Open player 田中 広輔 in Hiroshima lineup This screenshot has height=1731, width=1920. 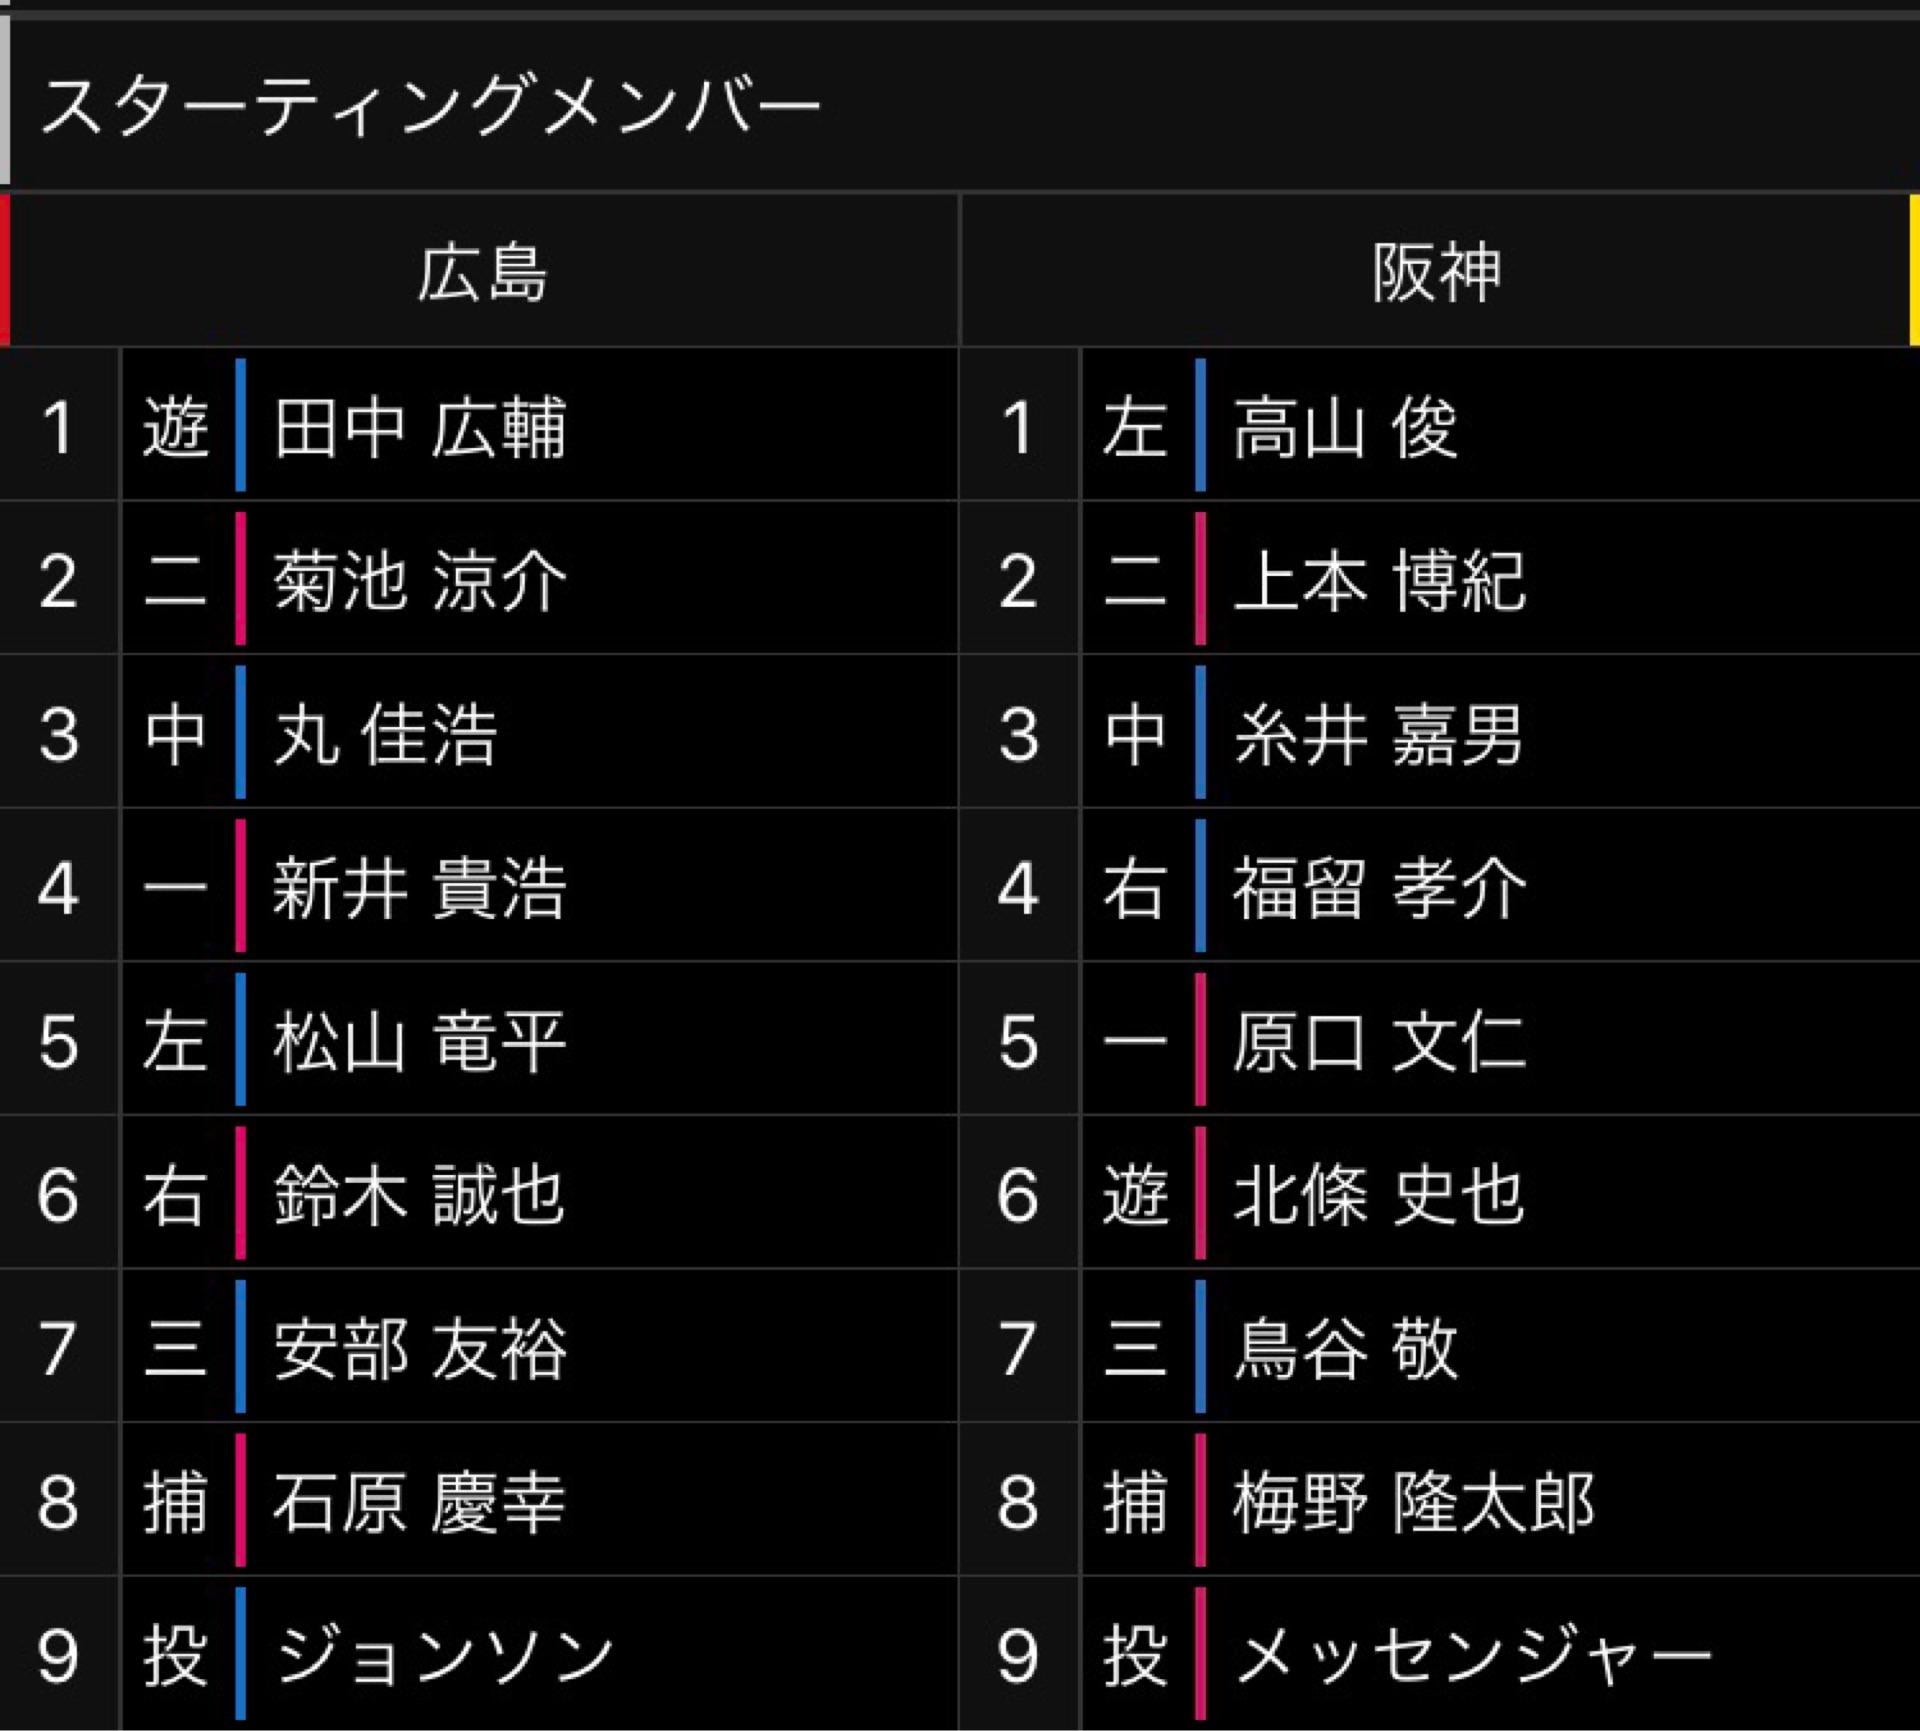(x=420, y=427)
